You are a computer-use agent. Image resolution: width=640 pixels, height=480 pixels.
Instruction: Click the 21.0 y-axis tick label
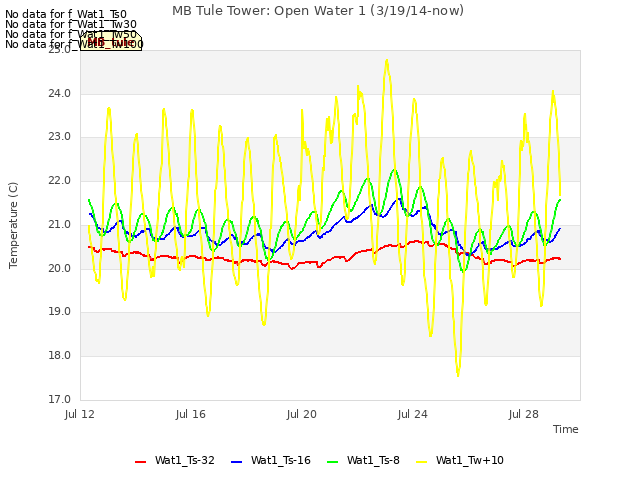click(60, 224)
